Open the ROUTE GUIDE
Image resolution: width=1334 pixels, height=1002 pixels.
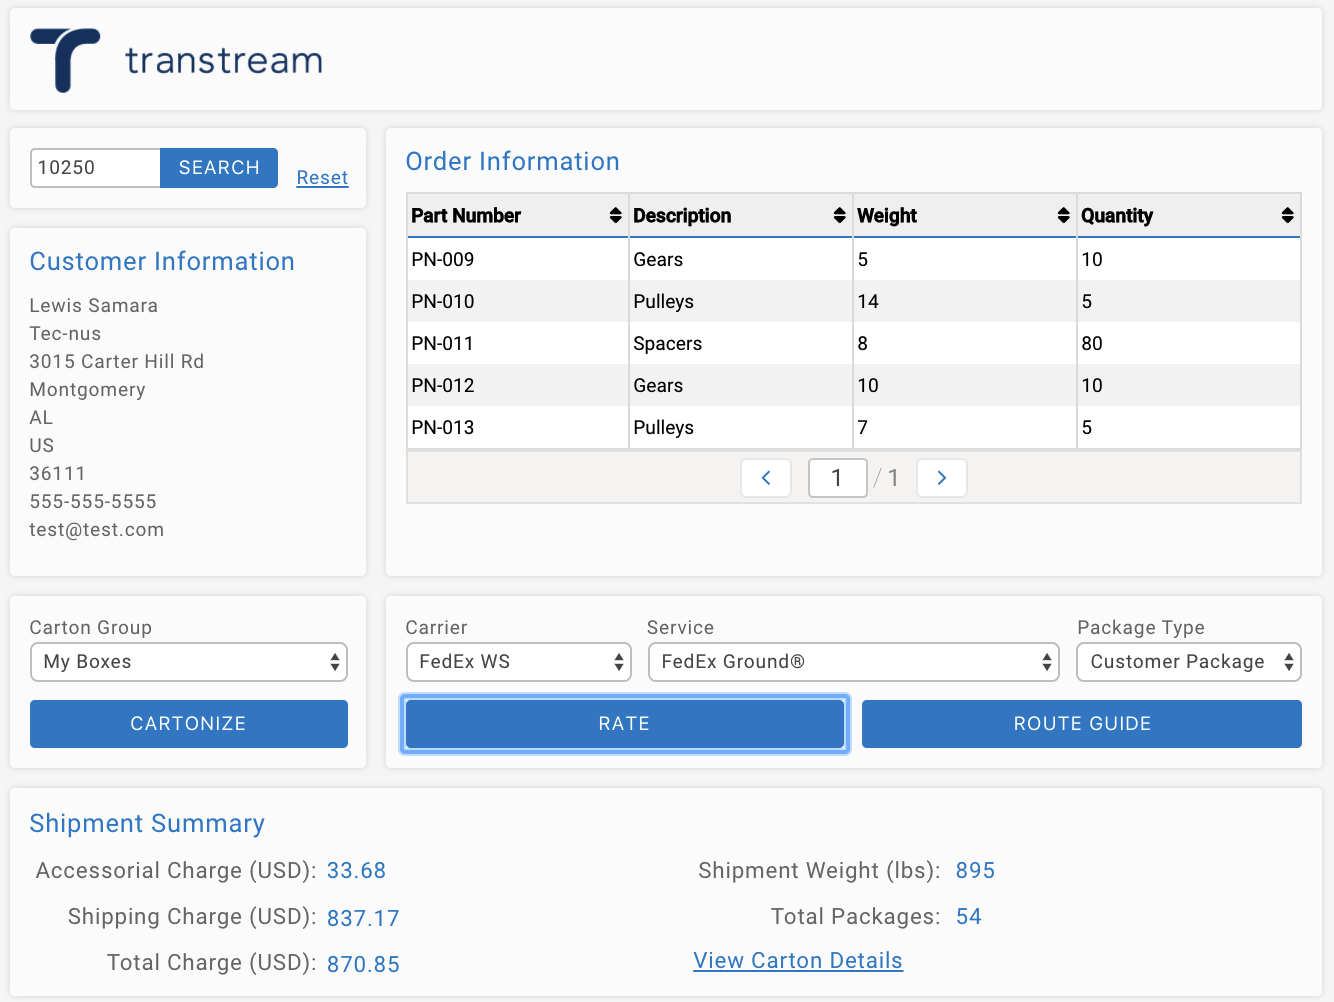click(1081, 723)
